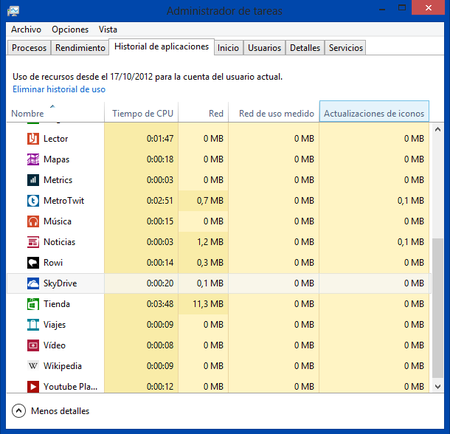
Task: Click the vertical scrollbar thumb
Action: click(438, 308)
